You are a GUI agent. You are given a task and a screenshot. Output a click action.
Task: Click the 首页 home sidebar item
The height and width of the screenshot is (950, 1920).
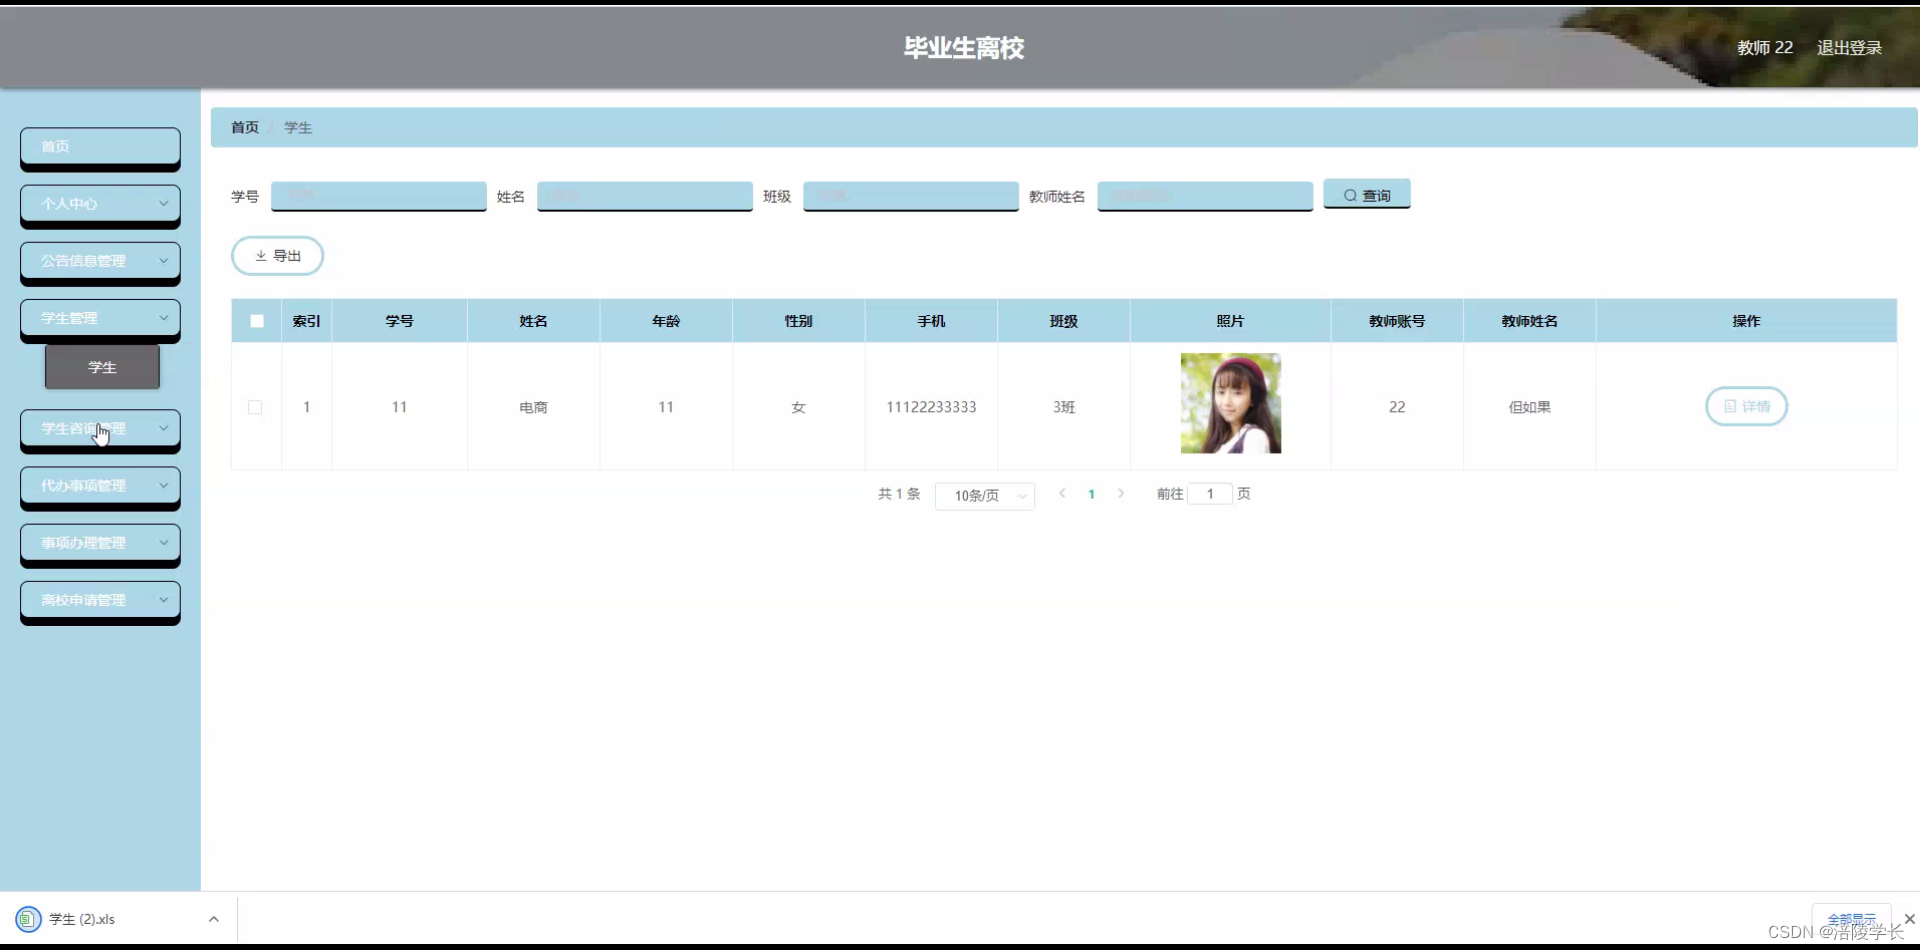[99, 146]
